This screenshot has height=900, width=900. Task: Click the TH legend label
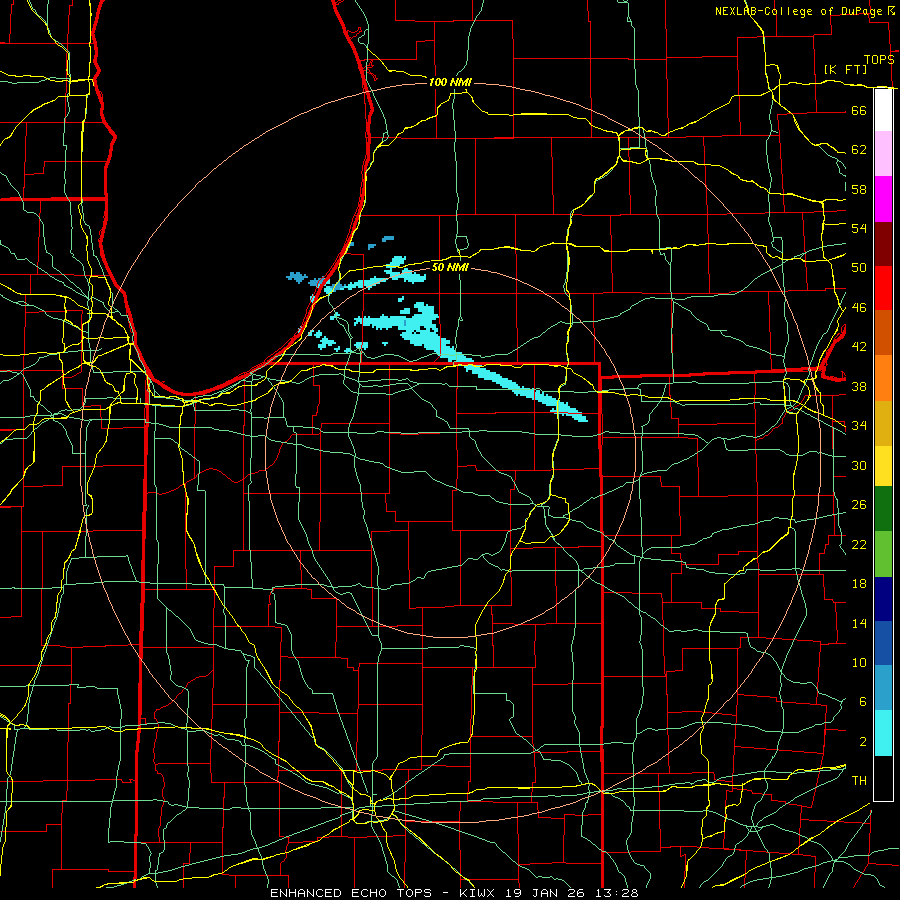859,781
